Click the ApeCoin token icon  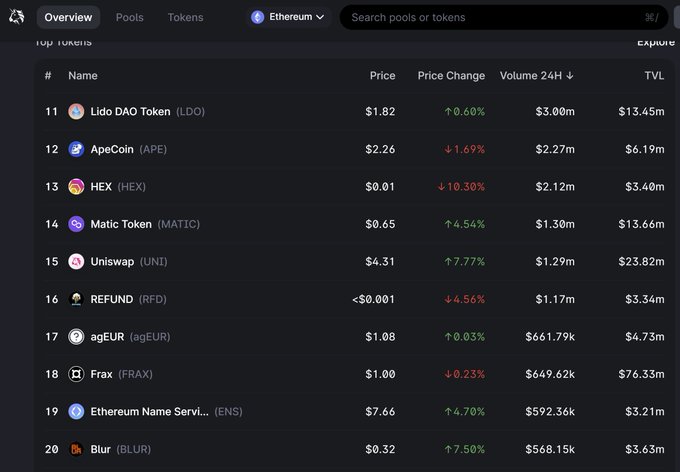76,149
